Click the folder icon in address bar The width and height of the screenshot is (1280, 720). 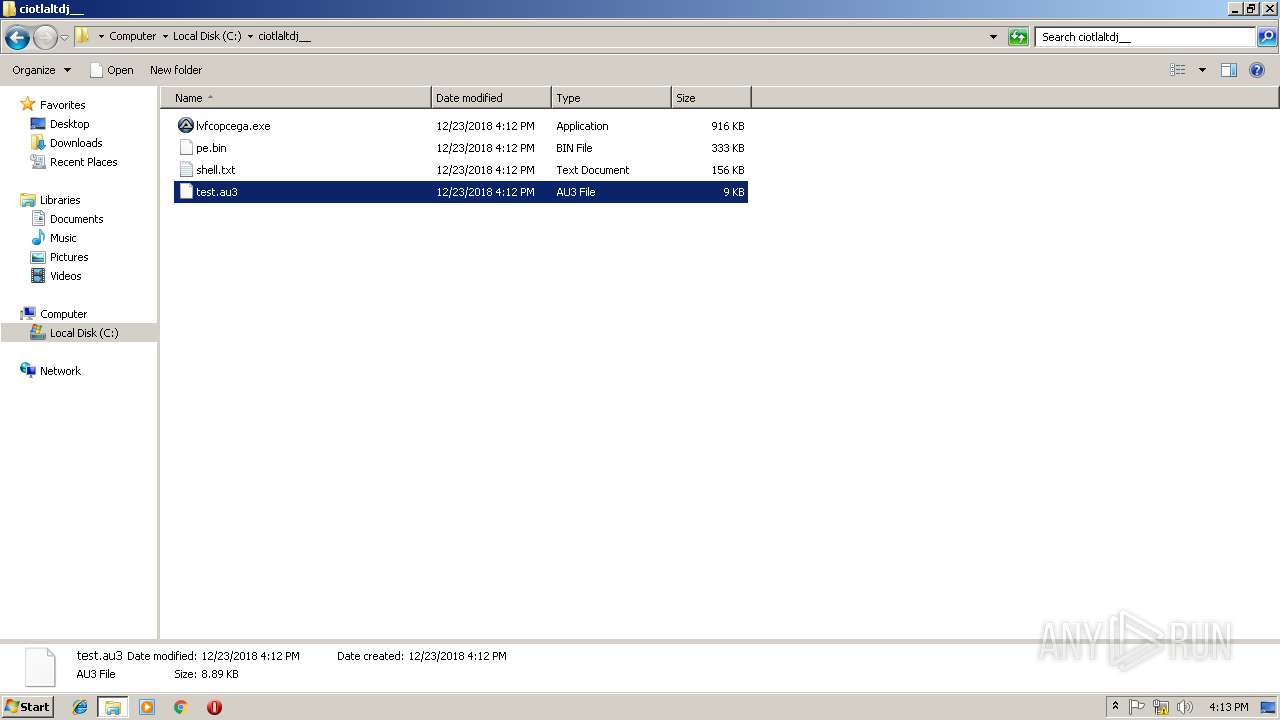83,36
